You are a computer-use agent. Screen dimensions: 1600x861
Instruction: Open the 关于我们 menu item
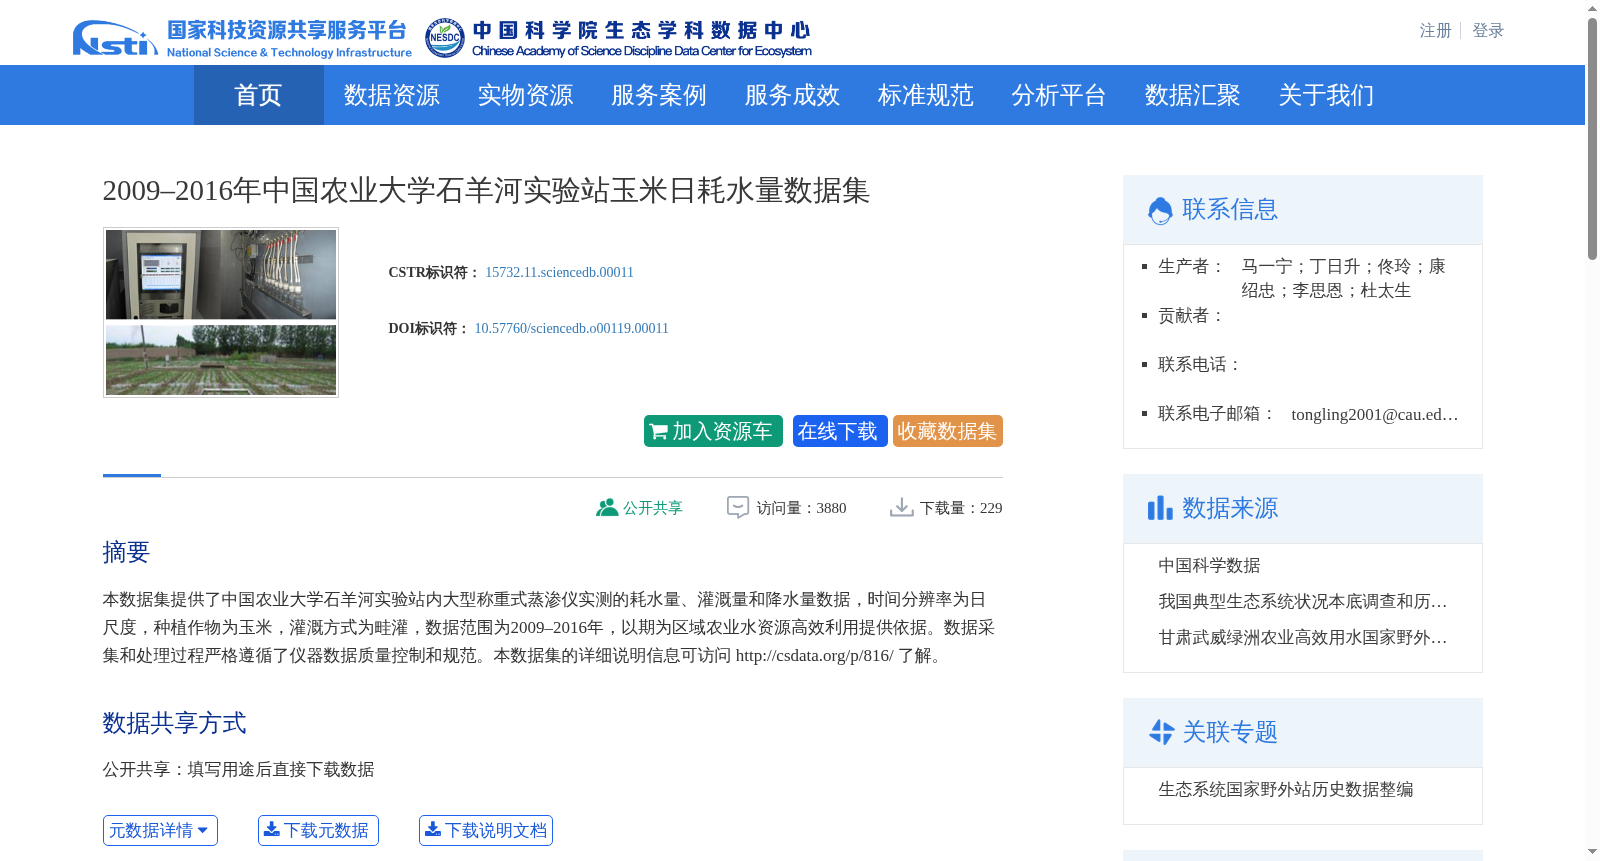click(1326, 95)
